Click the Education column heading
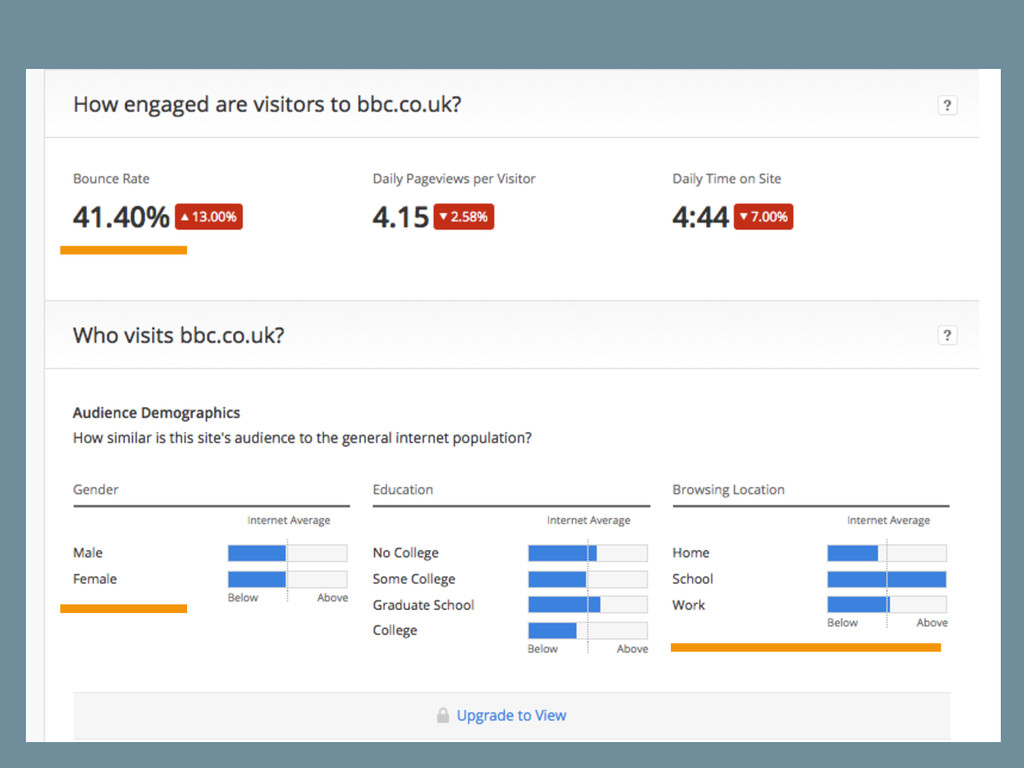 point(403,489)
